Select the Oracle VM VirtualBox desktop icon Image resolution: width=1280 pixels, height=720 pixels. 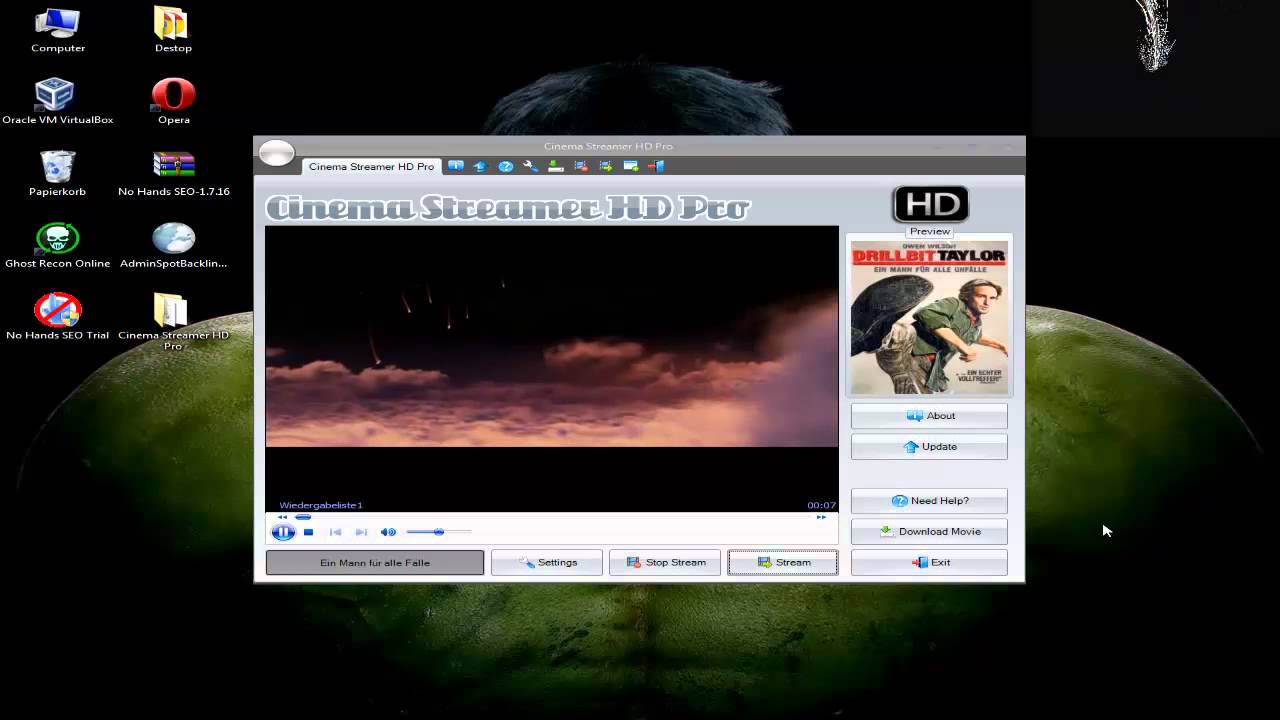58,101
